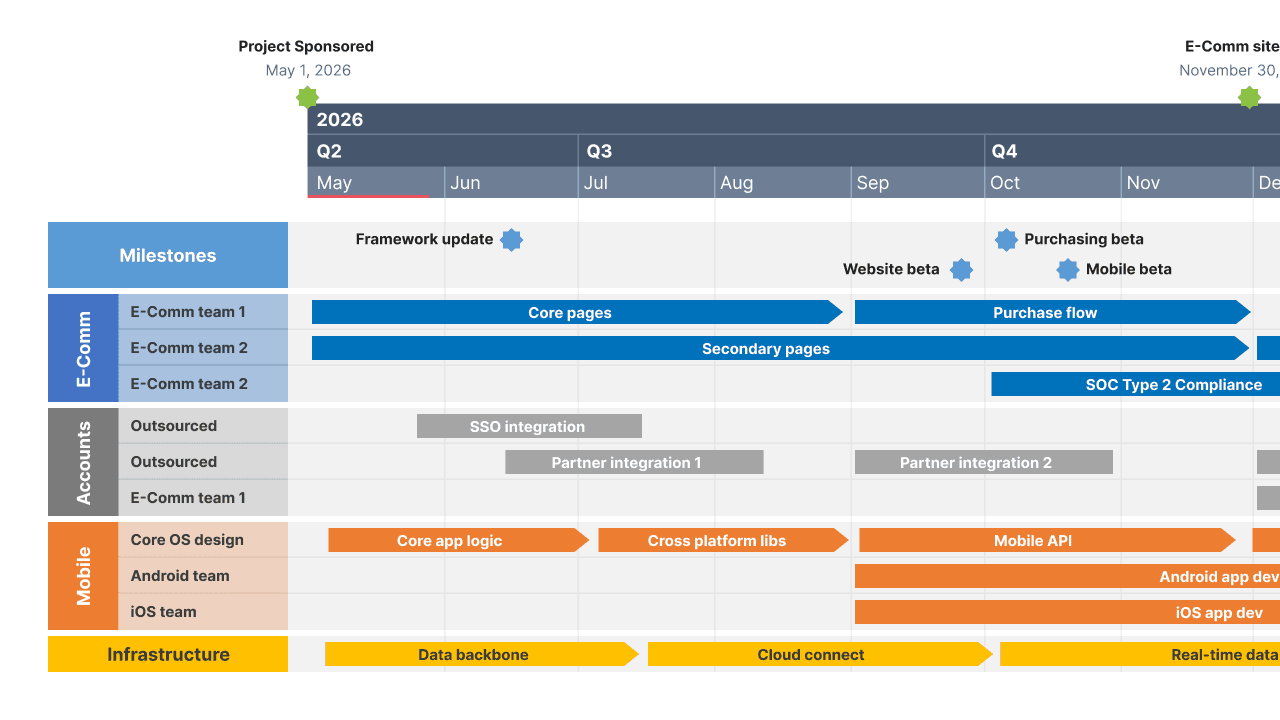Click the Q2 quarter header

pos(443,151)
